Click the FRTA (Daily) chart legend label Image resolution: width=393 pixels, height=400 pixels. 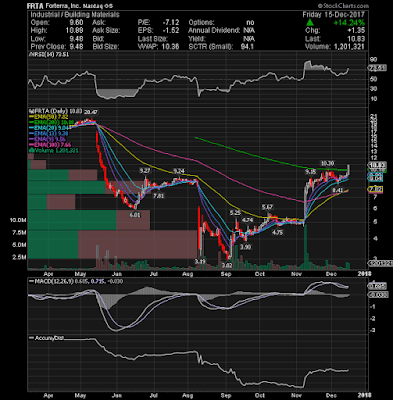pyautogui.click(x=56, y=111)
